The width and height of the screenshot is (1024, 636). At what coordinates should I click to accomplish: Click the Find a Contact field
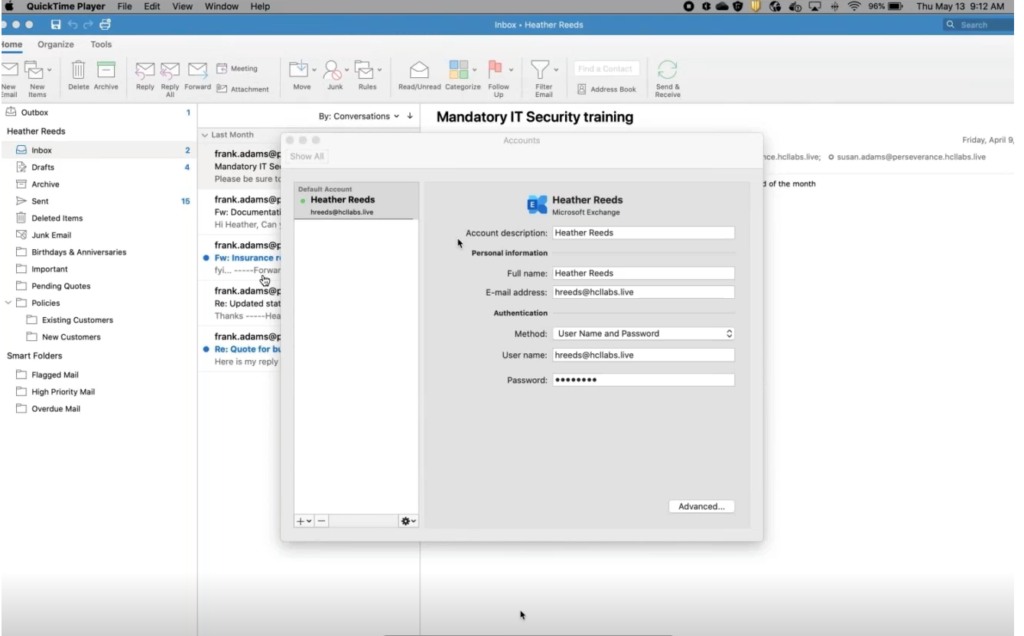pyautogui.click(x=607, y=69)
